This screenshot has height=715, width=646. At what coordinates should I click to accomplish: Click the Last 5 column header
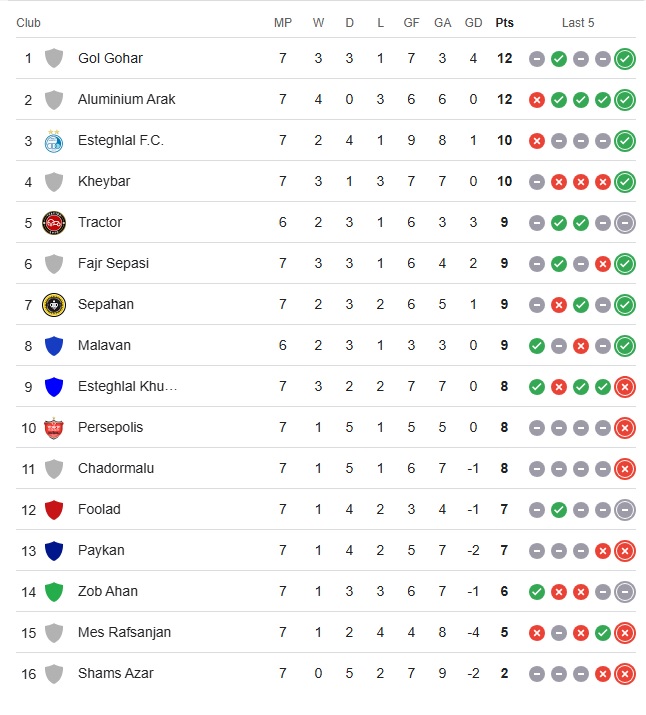click(578, 23)
